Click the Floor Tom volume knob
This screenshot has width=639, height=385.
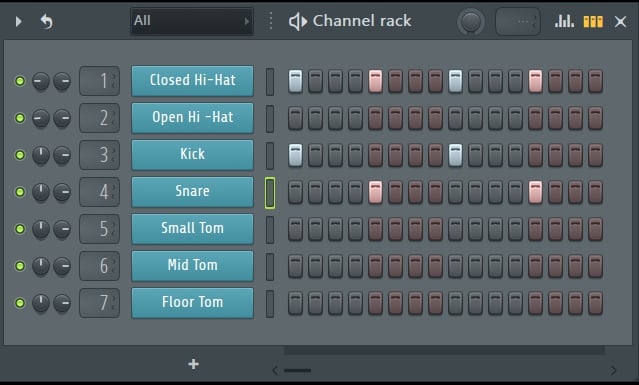pos(62,303)
